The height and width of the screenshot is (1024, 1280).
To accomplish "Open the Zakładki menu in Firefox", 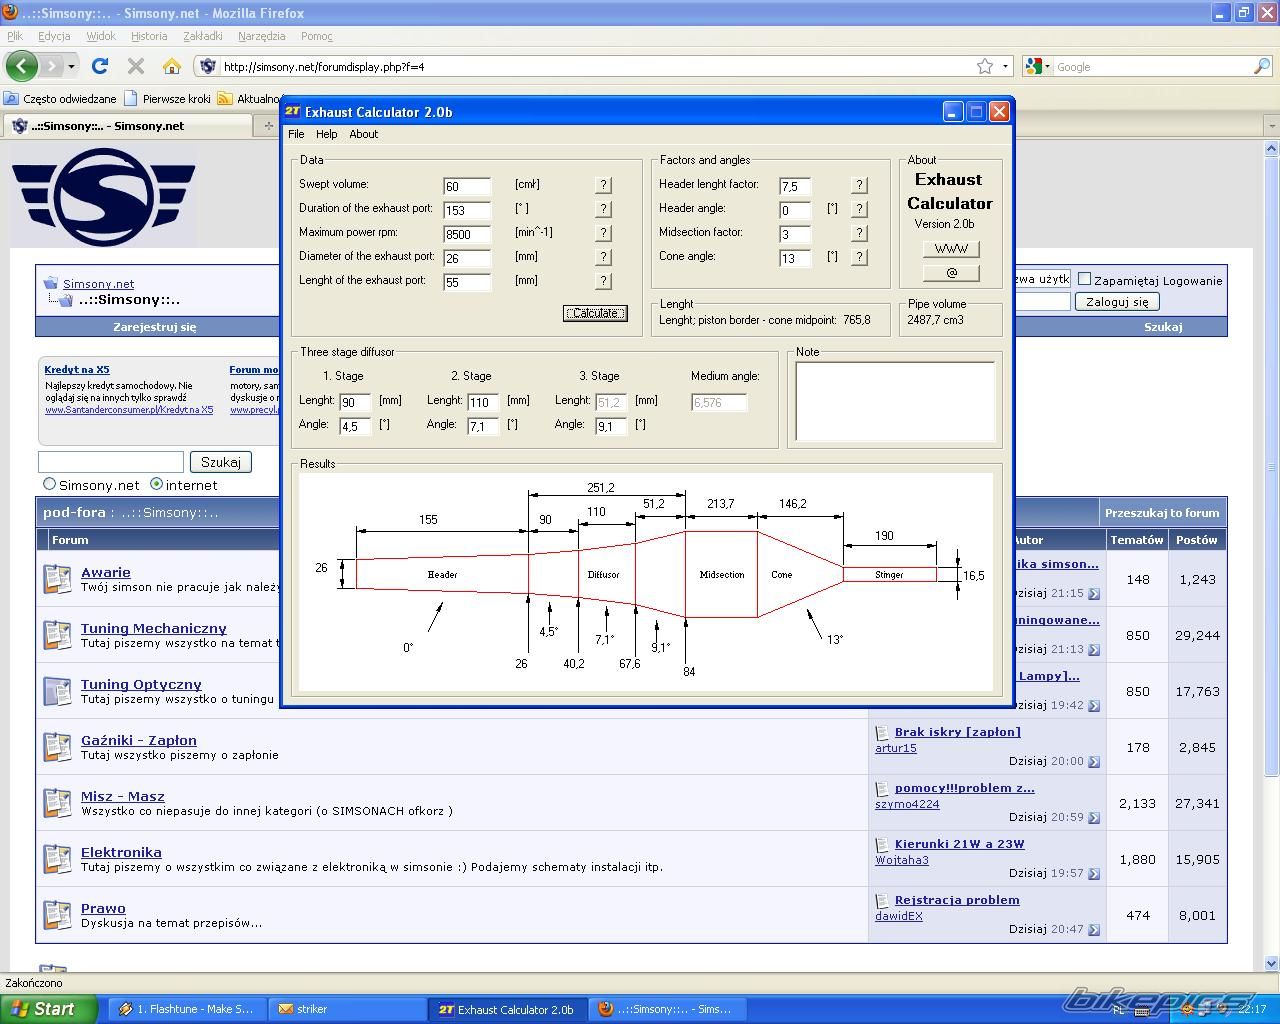I will (x=202, y=36).
